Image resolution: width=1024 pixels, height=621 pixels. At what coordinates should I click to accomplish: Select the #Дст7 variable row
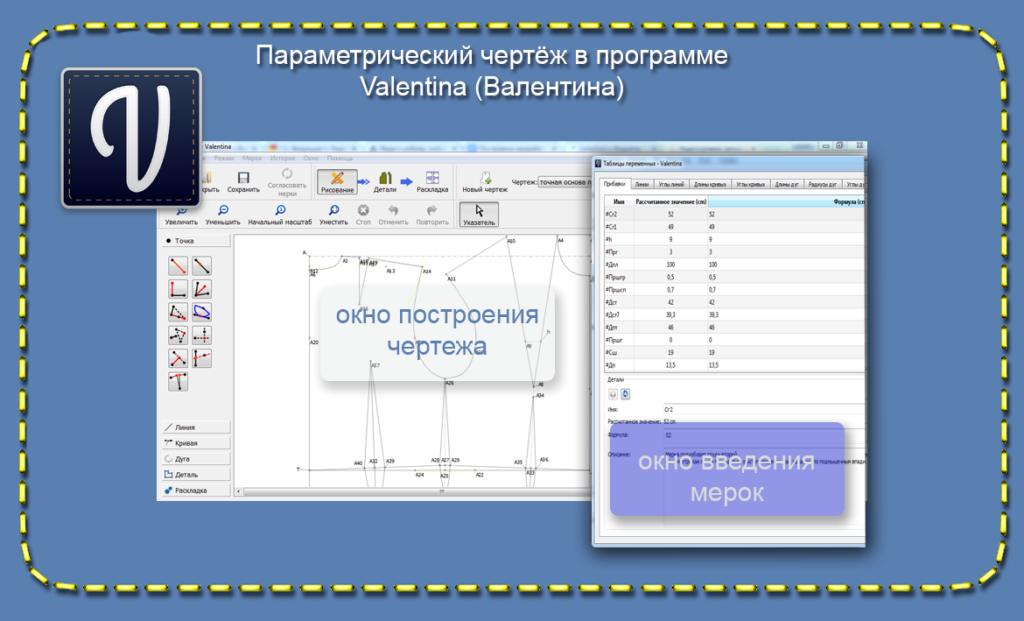735,315
